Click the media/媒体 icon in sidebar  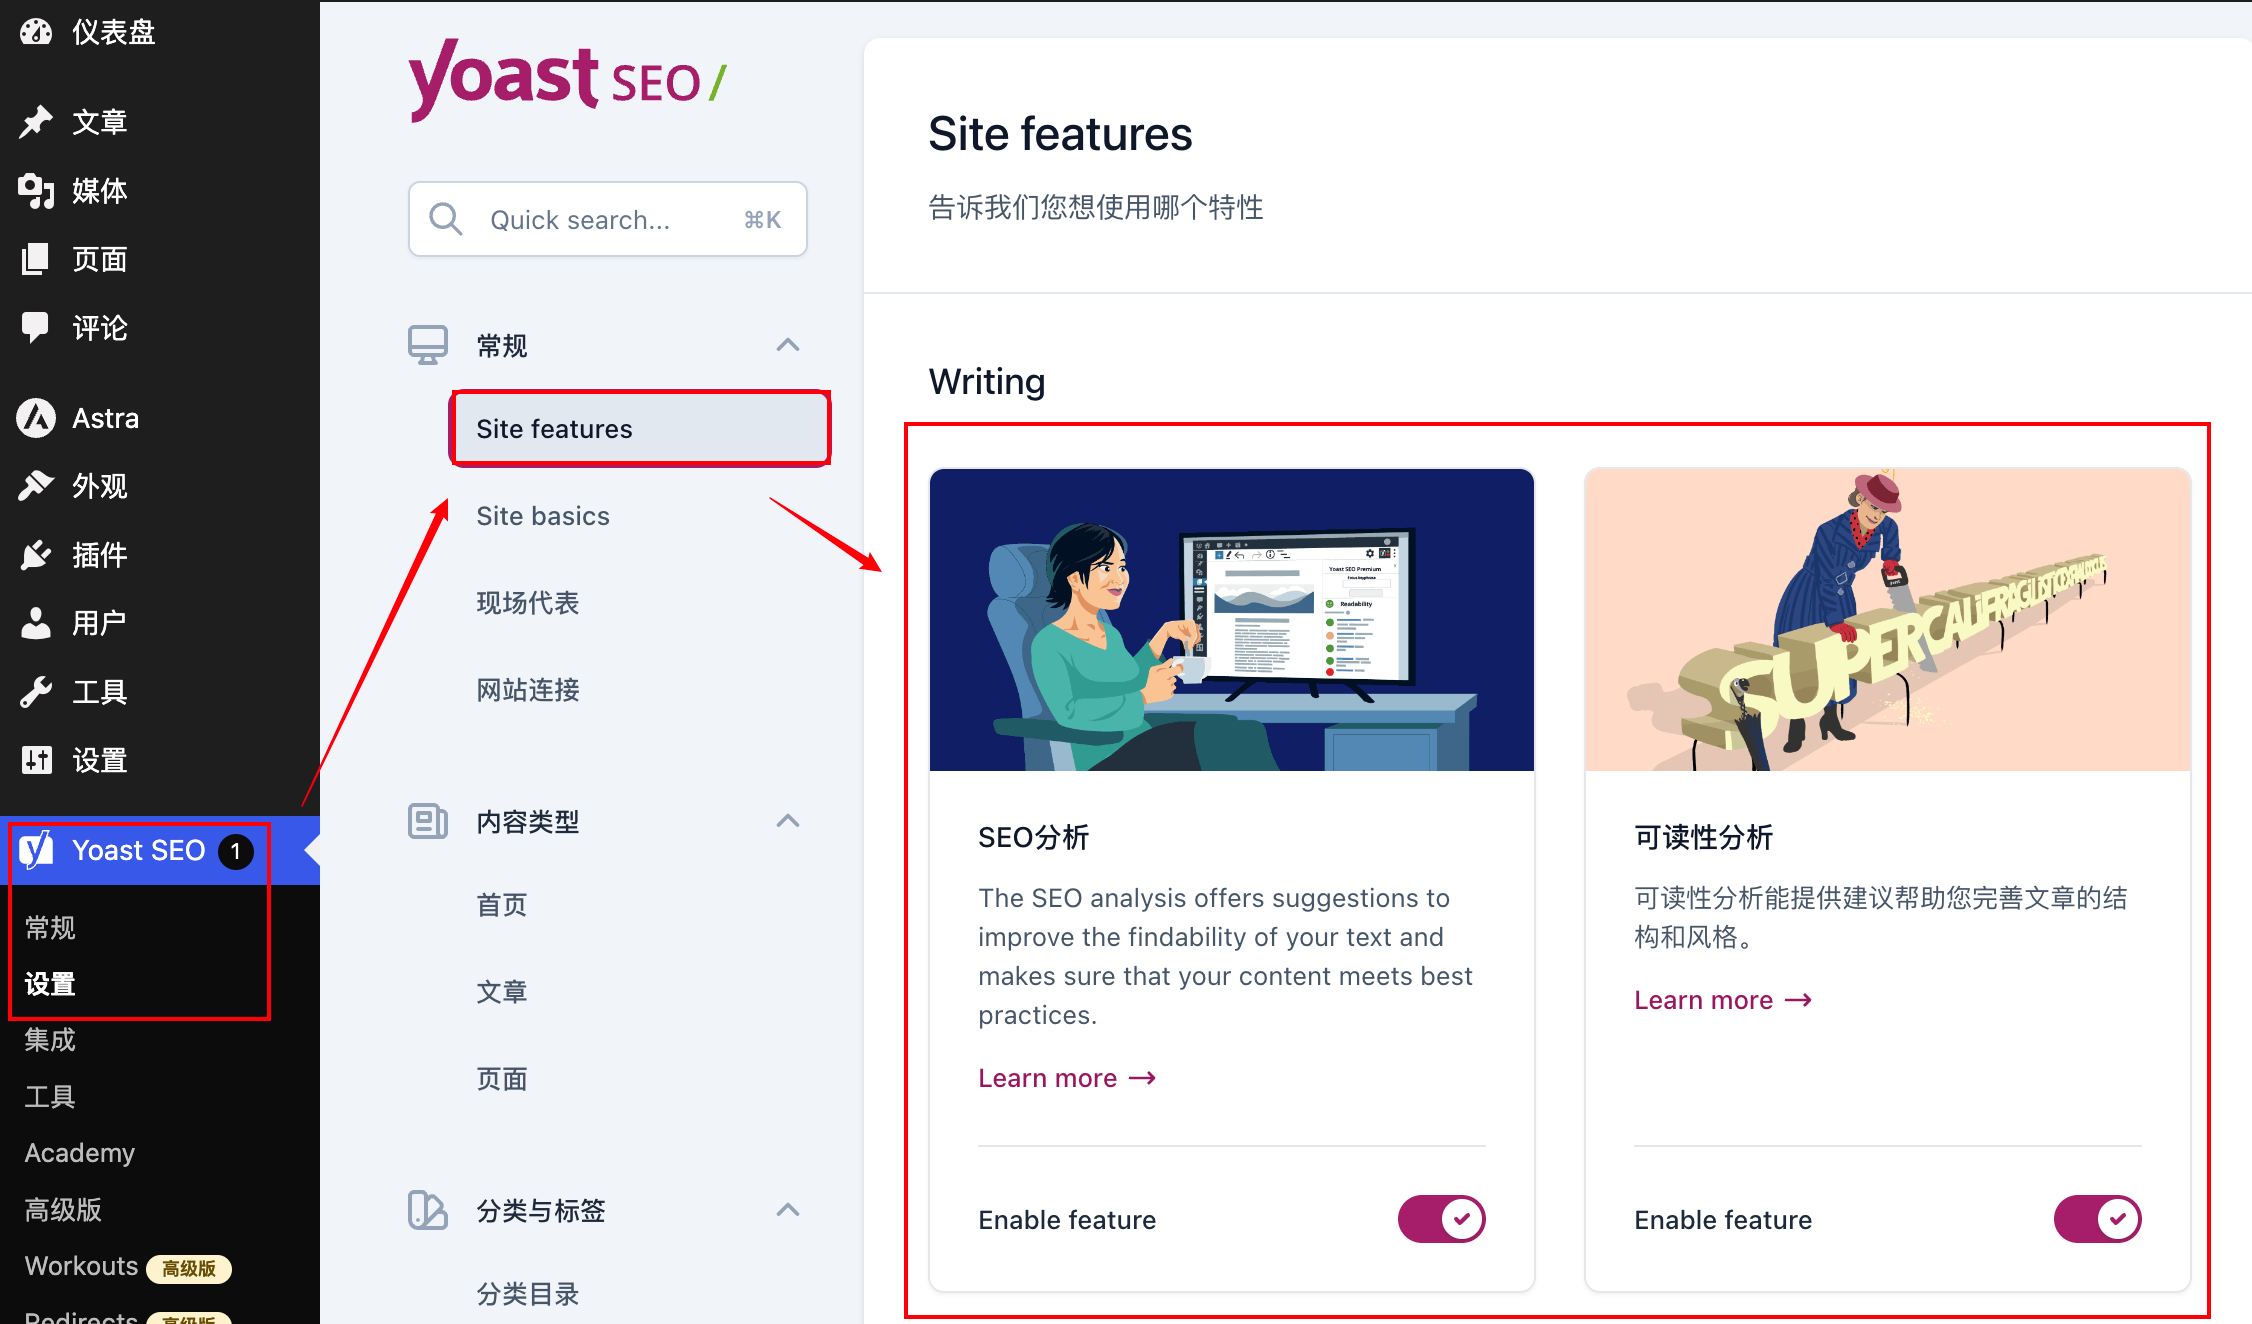pos(38,191)
